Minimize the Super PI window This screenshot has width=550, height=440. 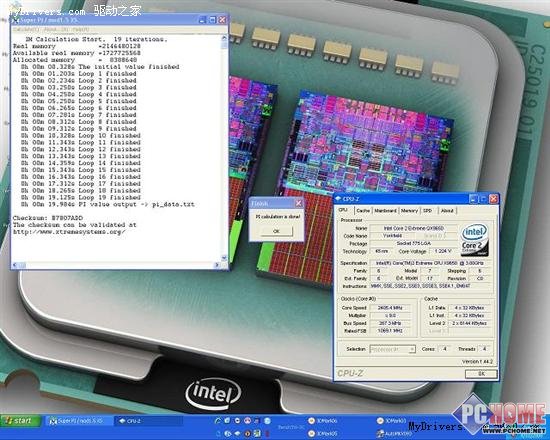click(202, 20)
